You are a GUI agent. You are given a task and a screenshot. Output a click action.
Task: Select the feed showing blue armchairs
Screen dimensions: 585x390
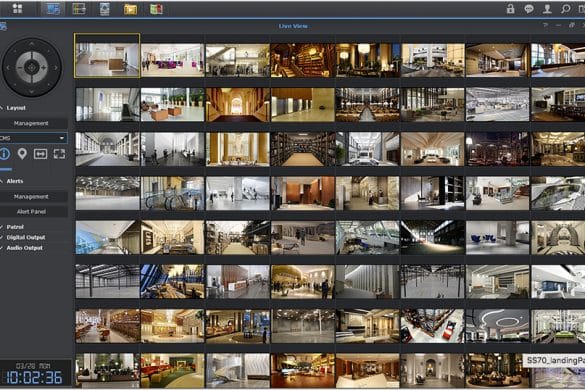pos(497,237)
